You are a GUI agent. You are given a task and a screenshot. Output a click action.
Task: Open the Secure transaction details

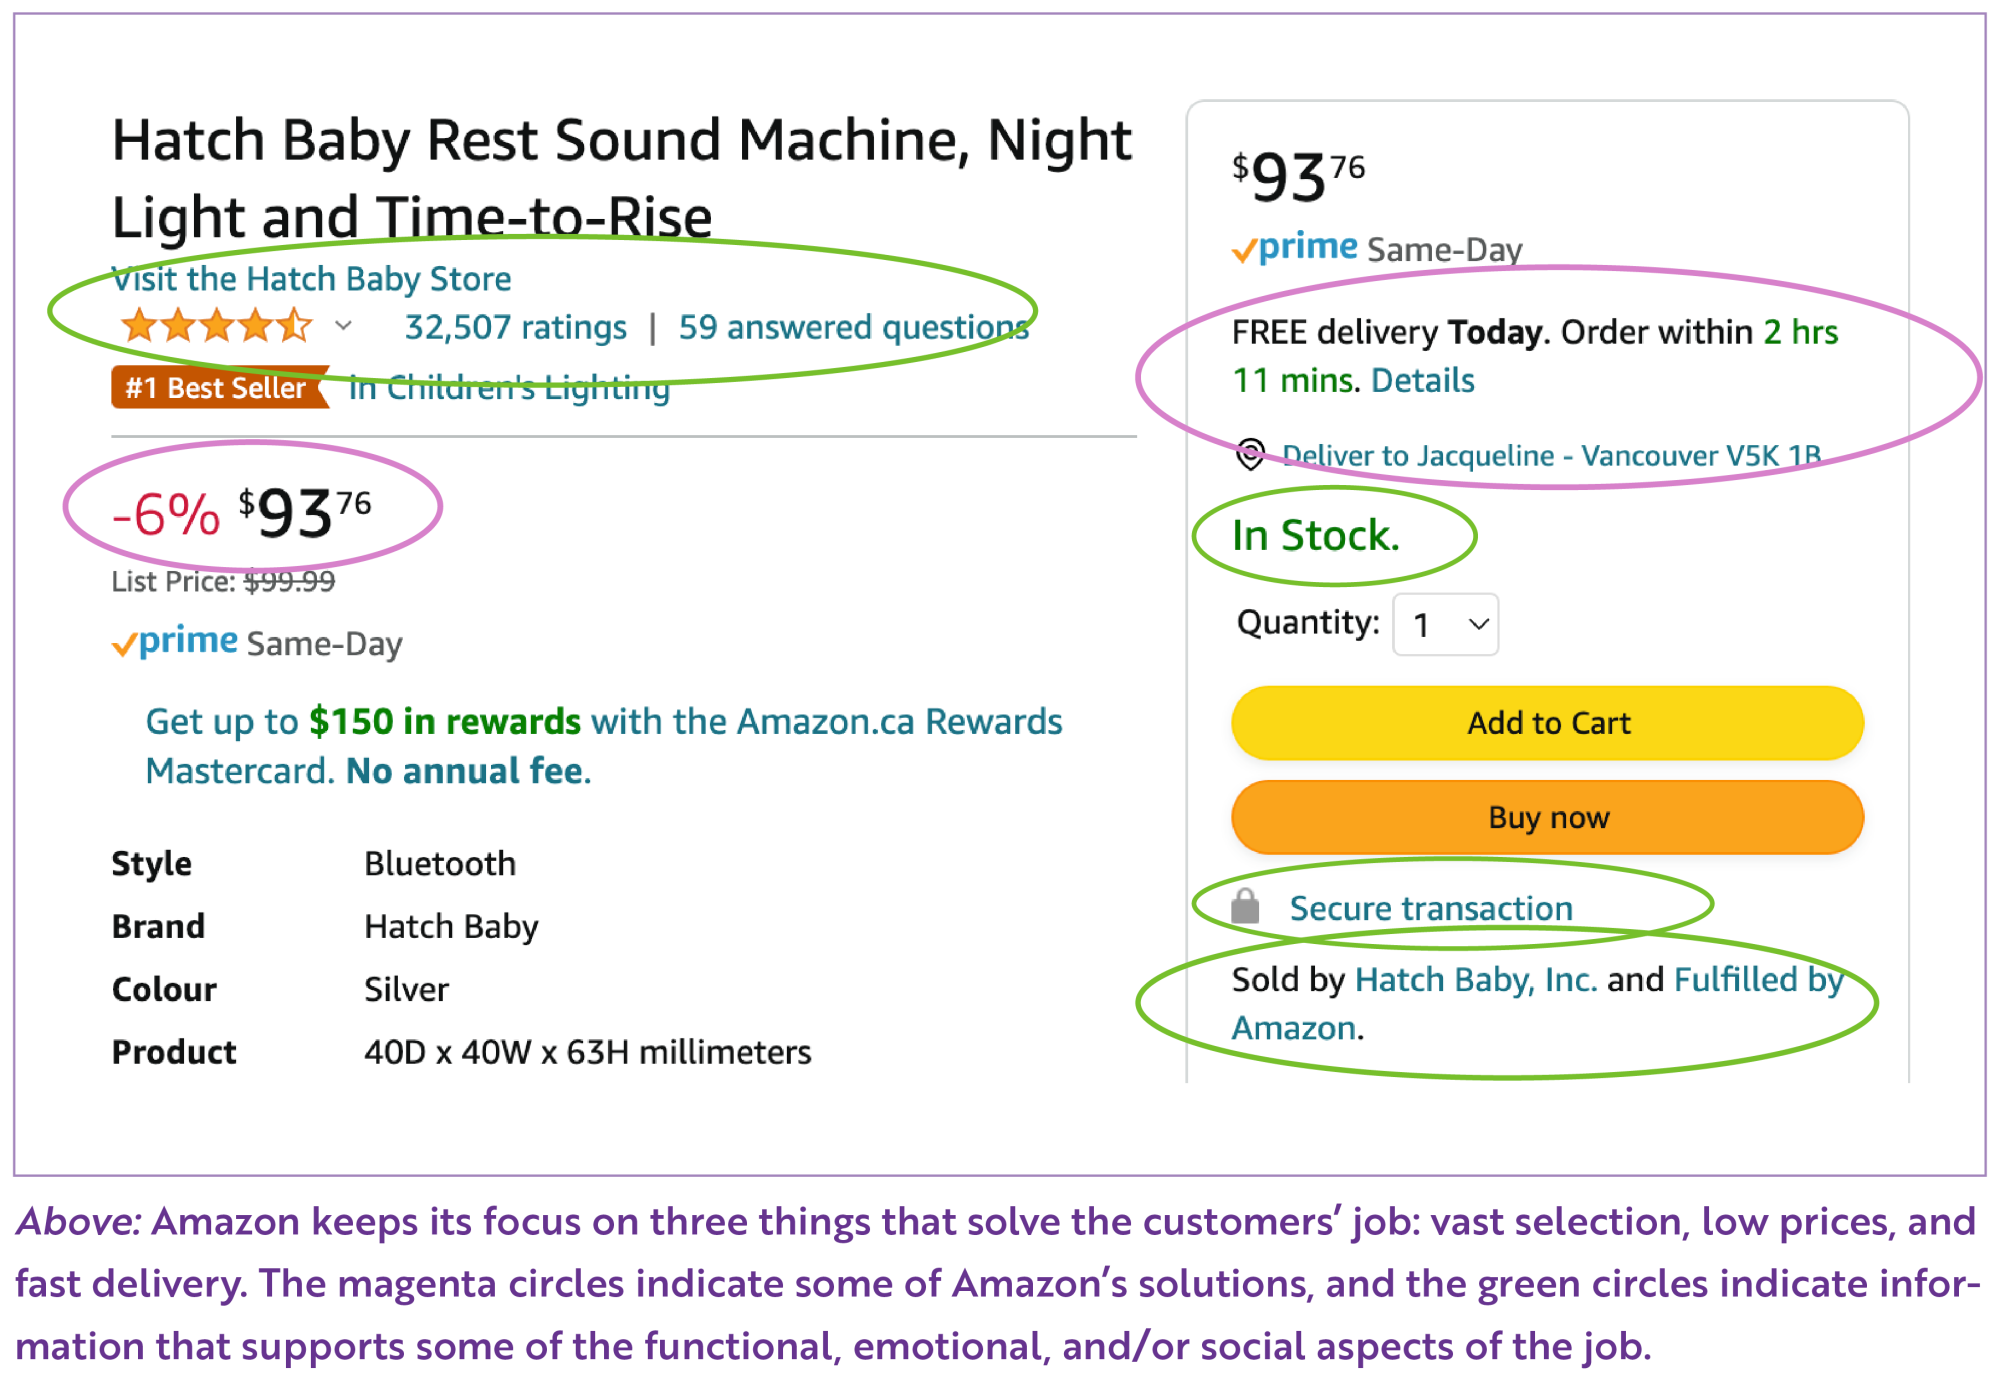(1432, 908)
